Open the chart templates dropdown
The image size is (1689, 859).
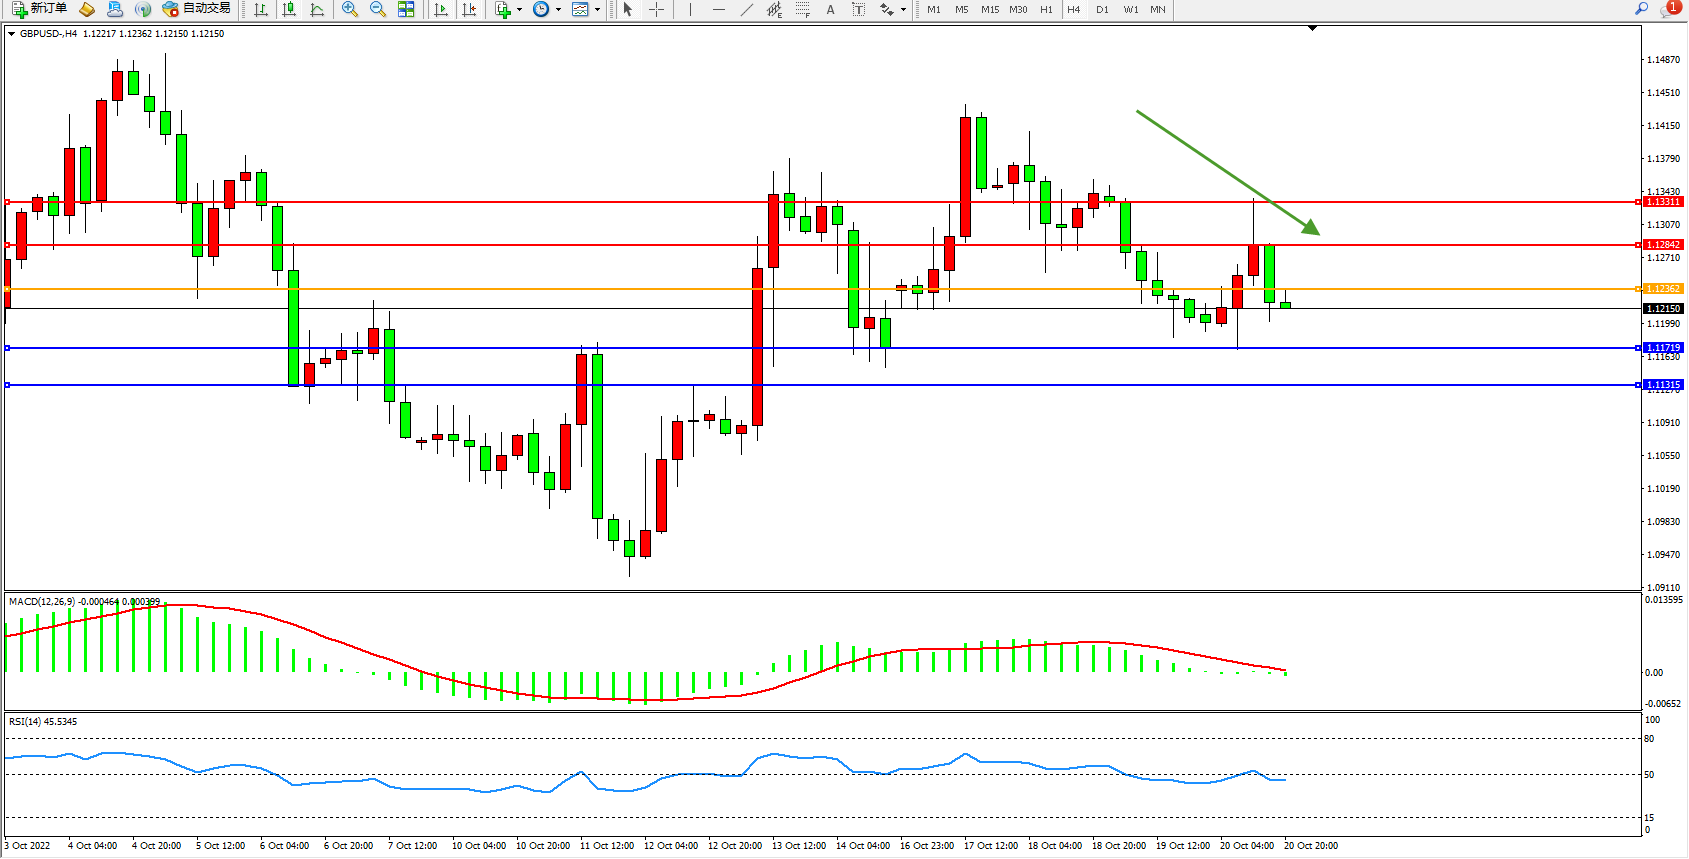pos(597,9)
